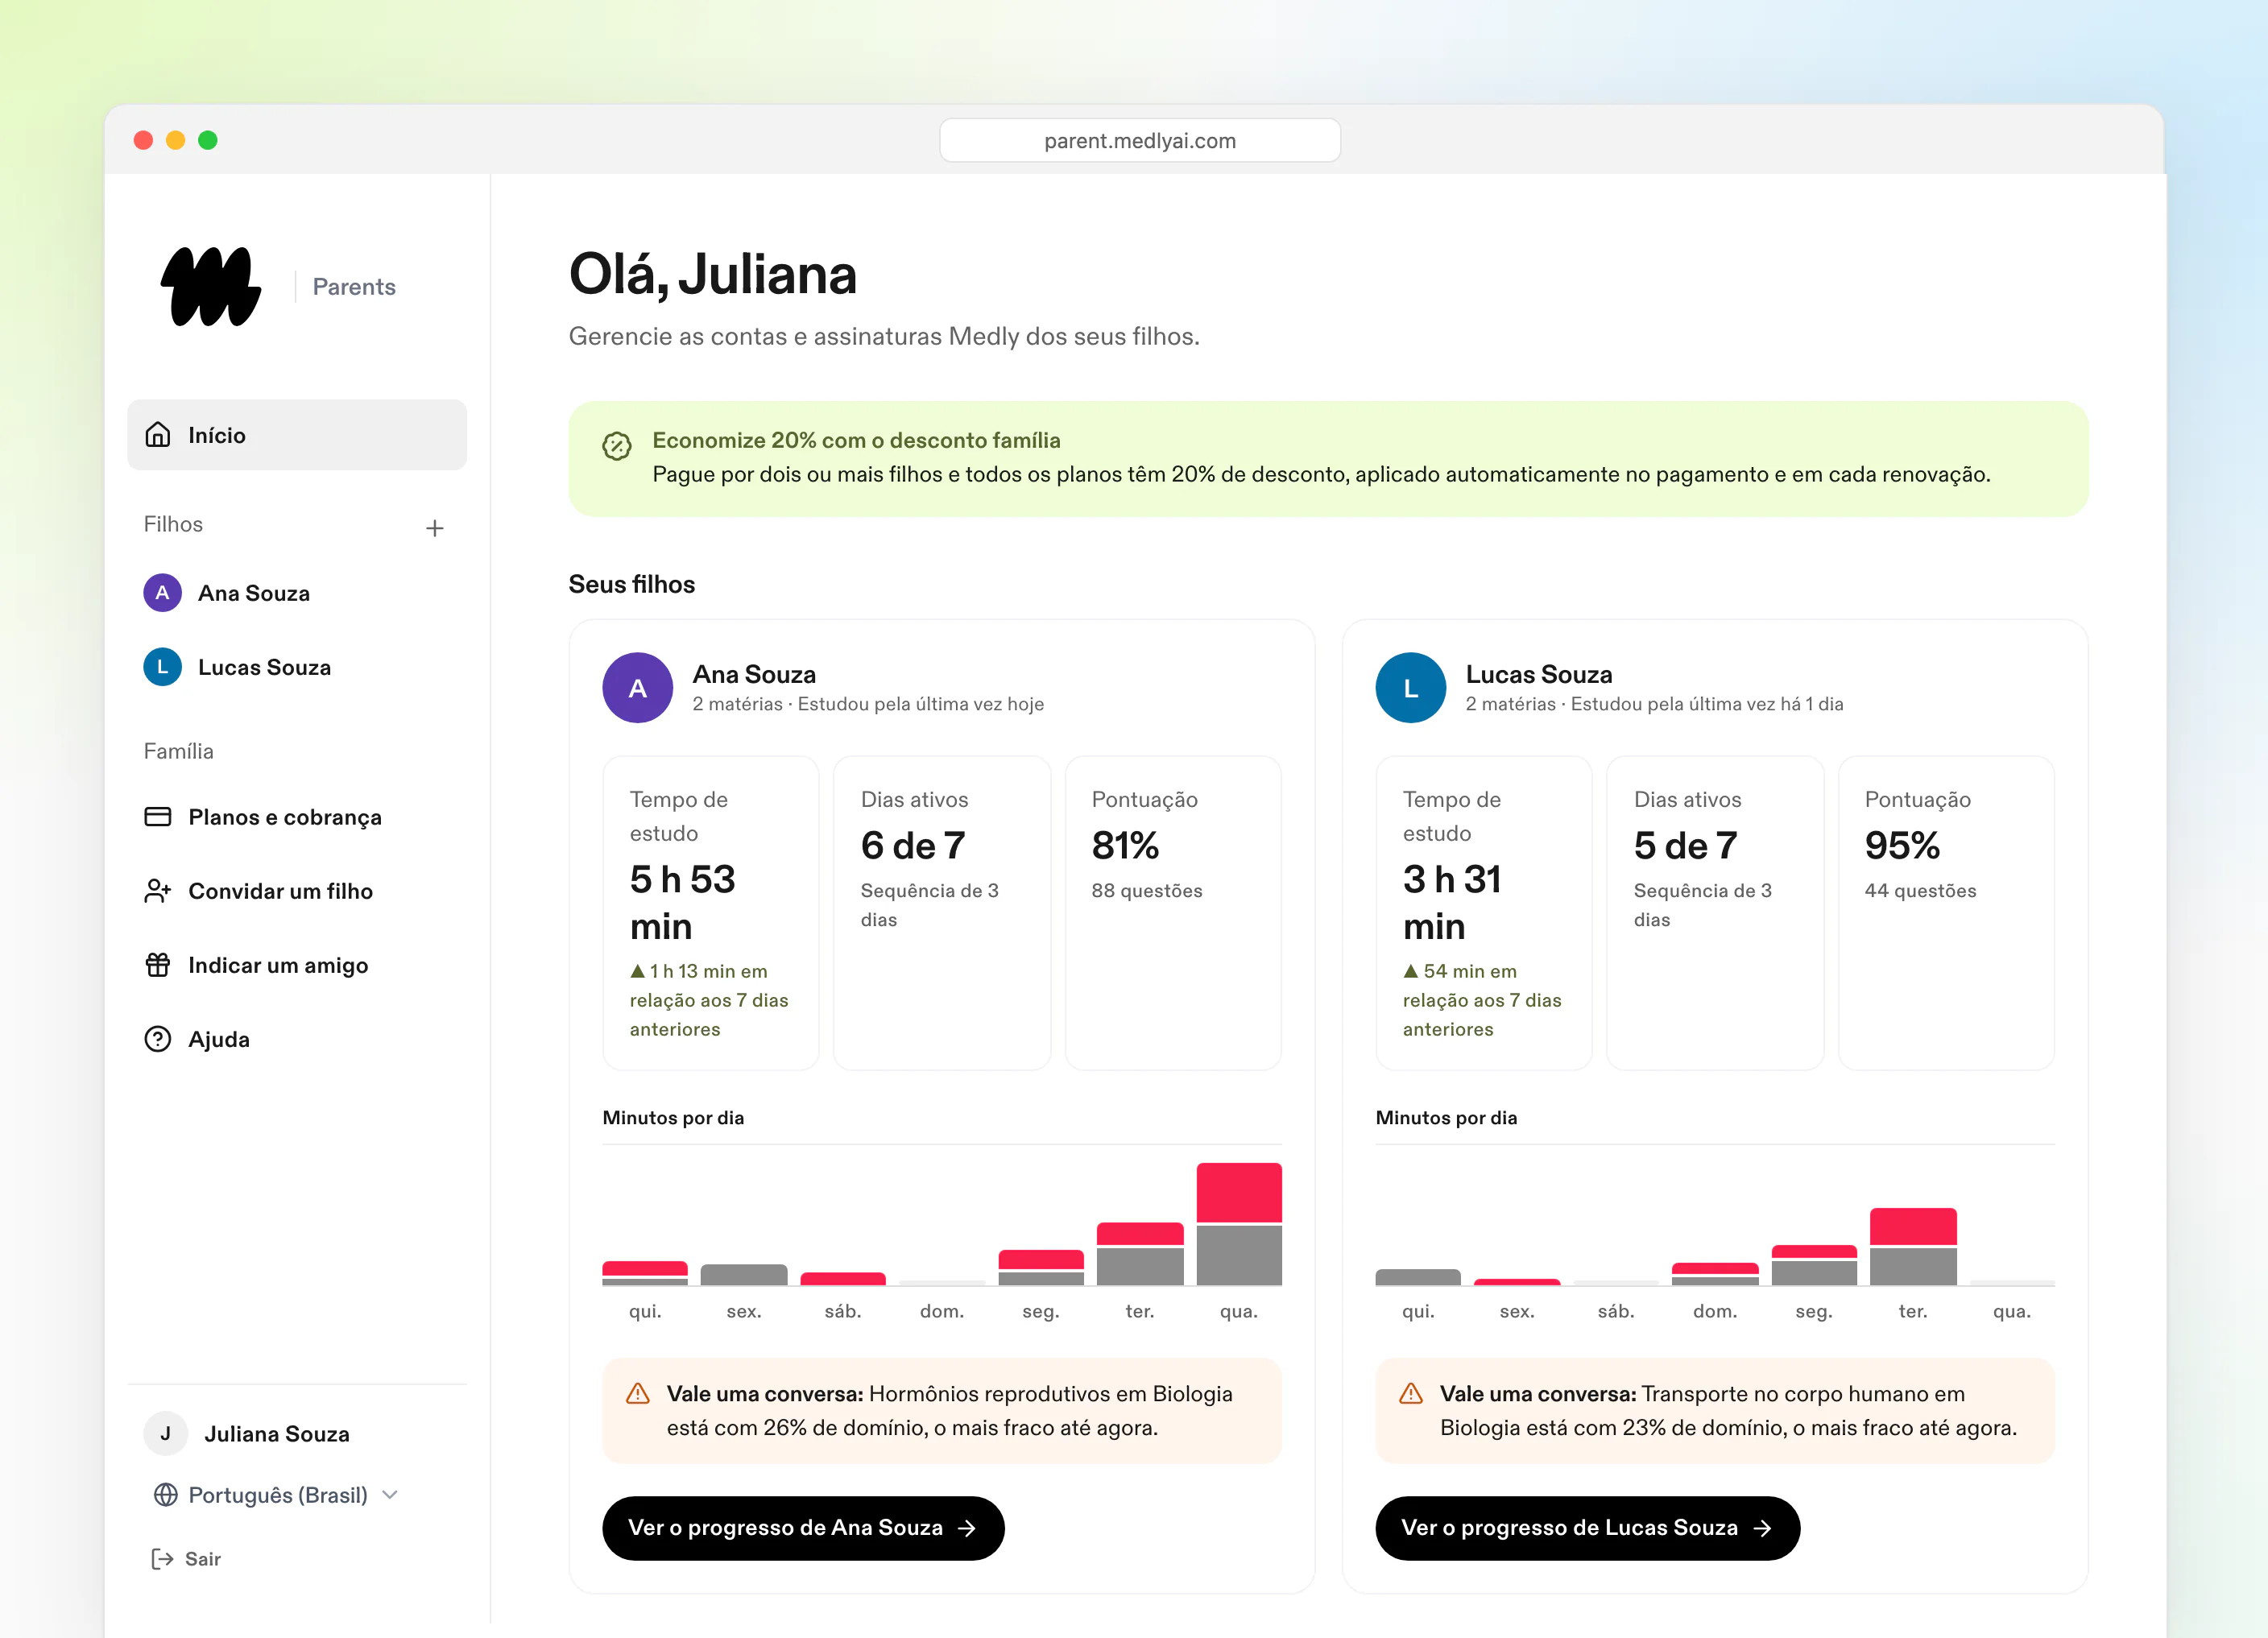Add a child with the plus icon
The image size is (2268, 1638).
(434, 528)
